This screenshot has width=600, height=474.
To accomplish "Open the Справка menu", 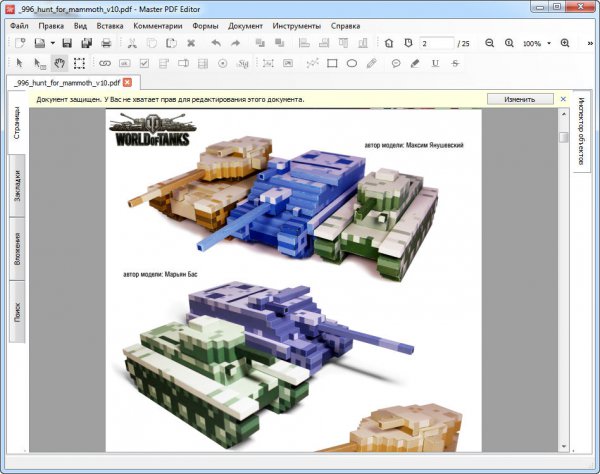I will 346,26.
